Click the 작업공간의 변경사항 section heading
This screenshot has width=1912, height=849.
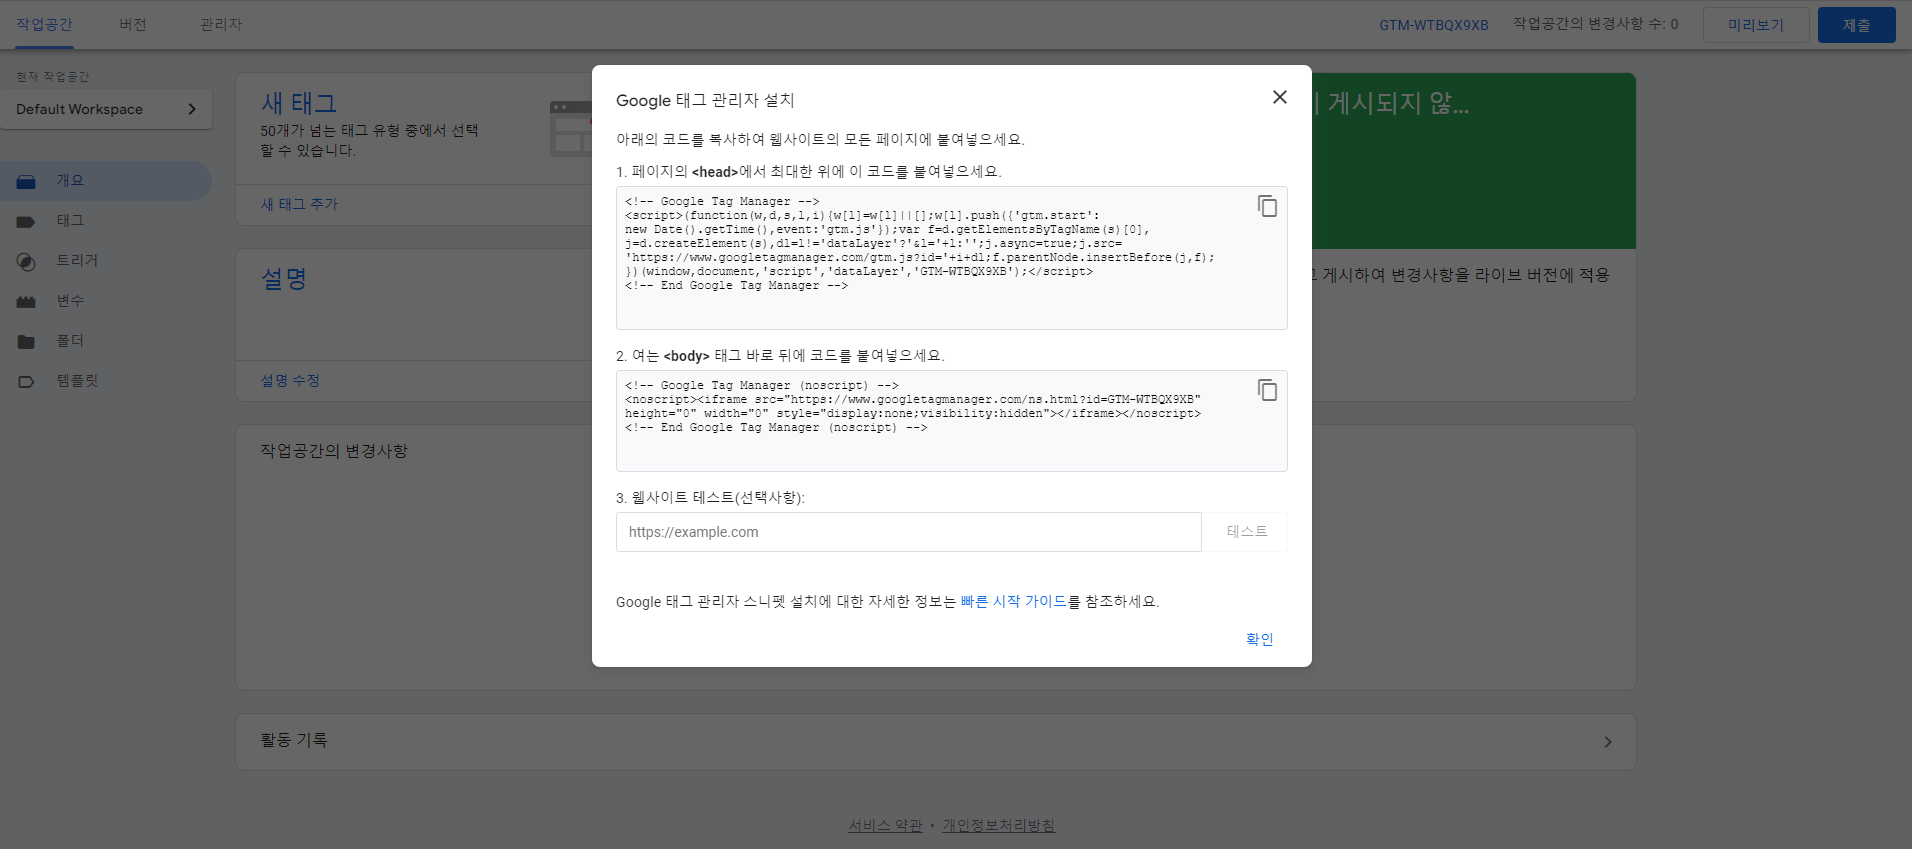[334, 451]
